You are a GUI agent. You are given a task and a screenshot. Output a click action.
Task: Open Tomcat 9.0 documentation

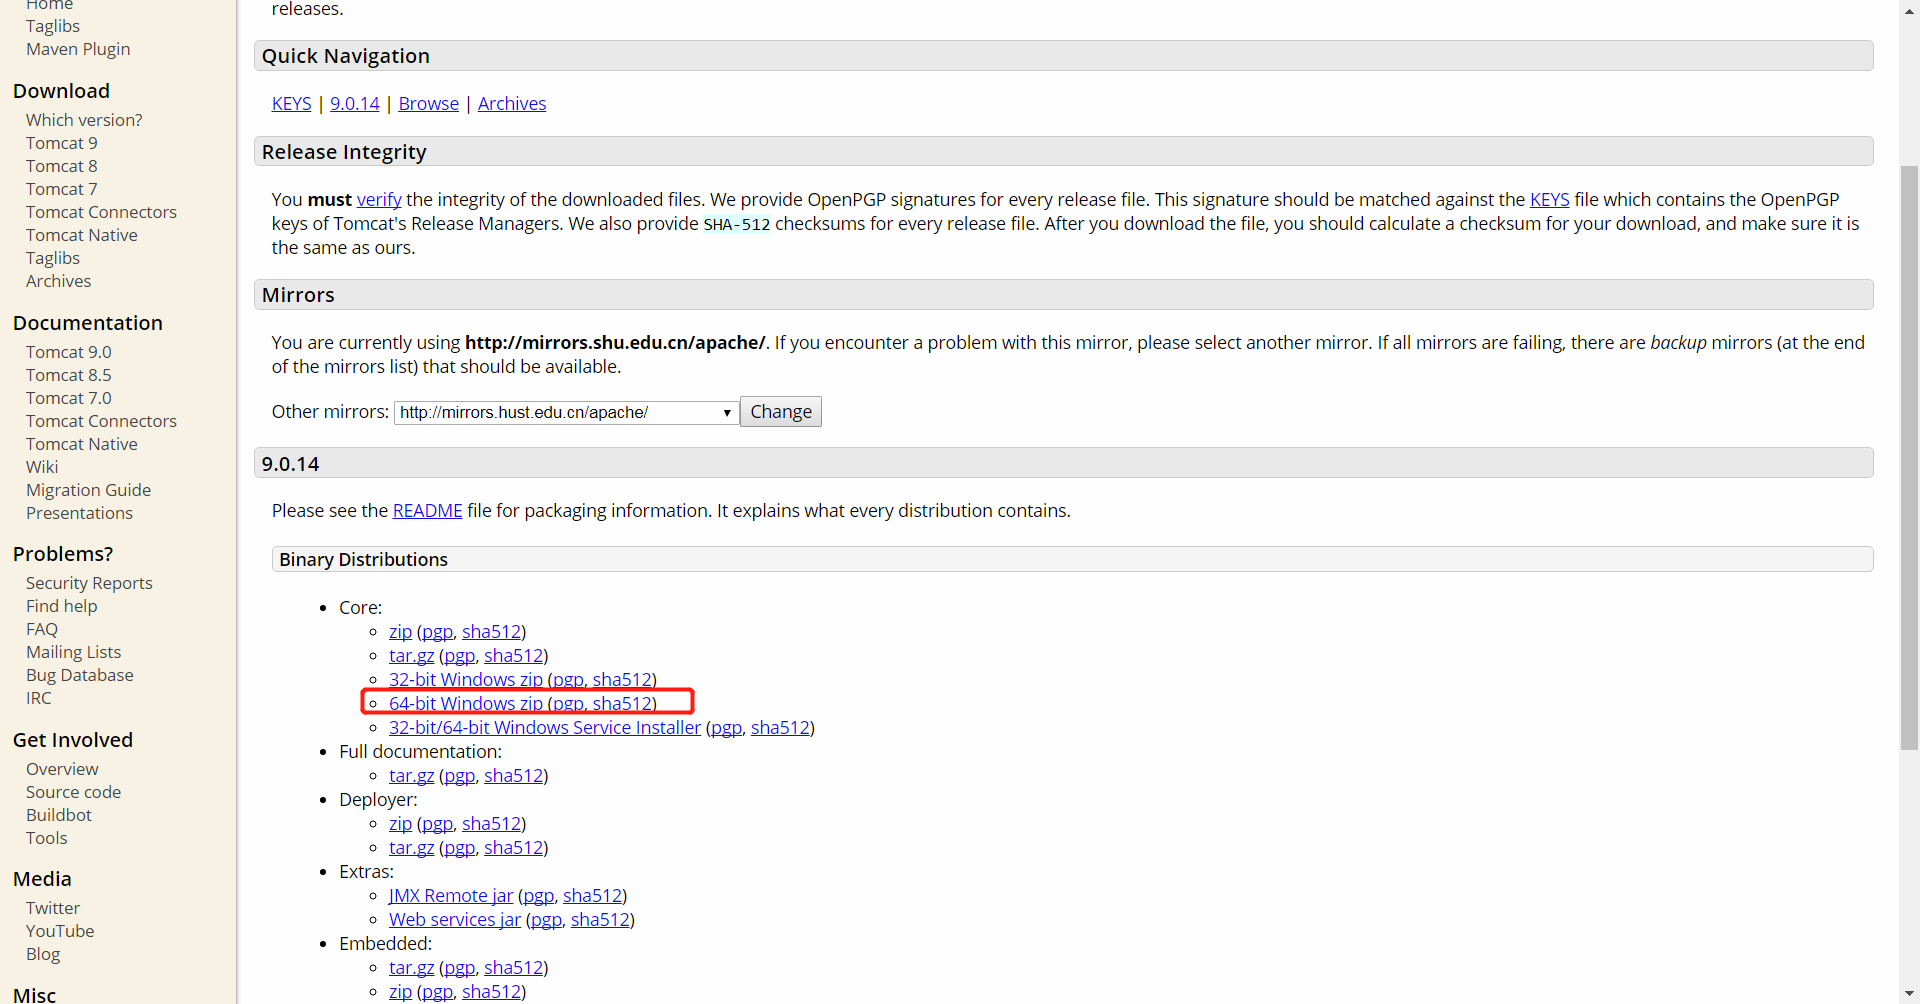point(69,352)
